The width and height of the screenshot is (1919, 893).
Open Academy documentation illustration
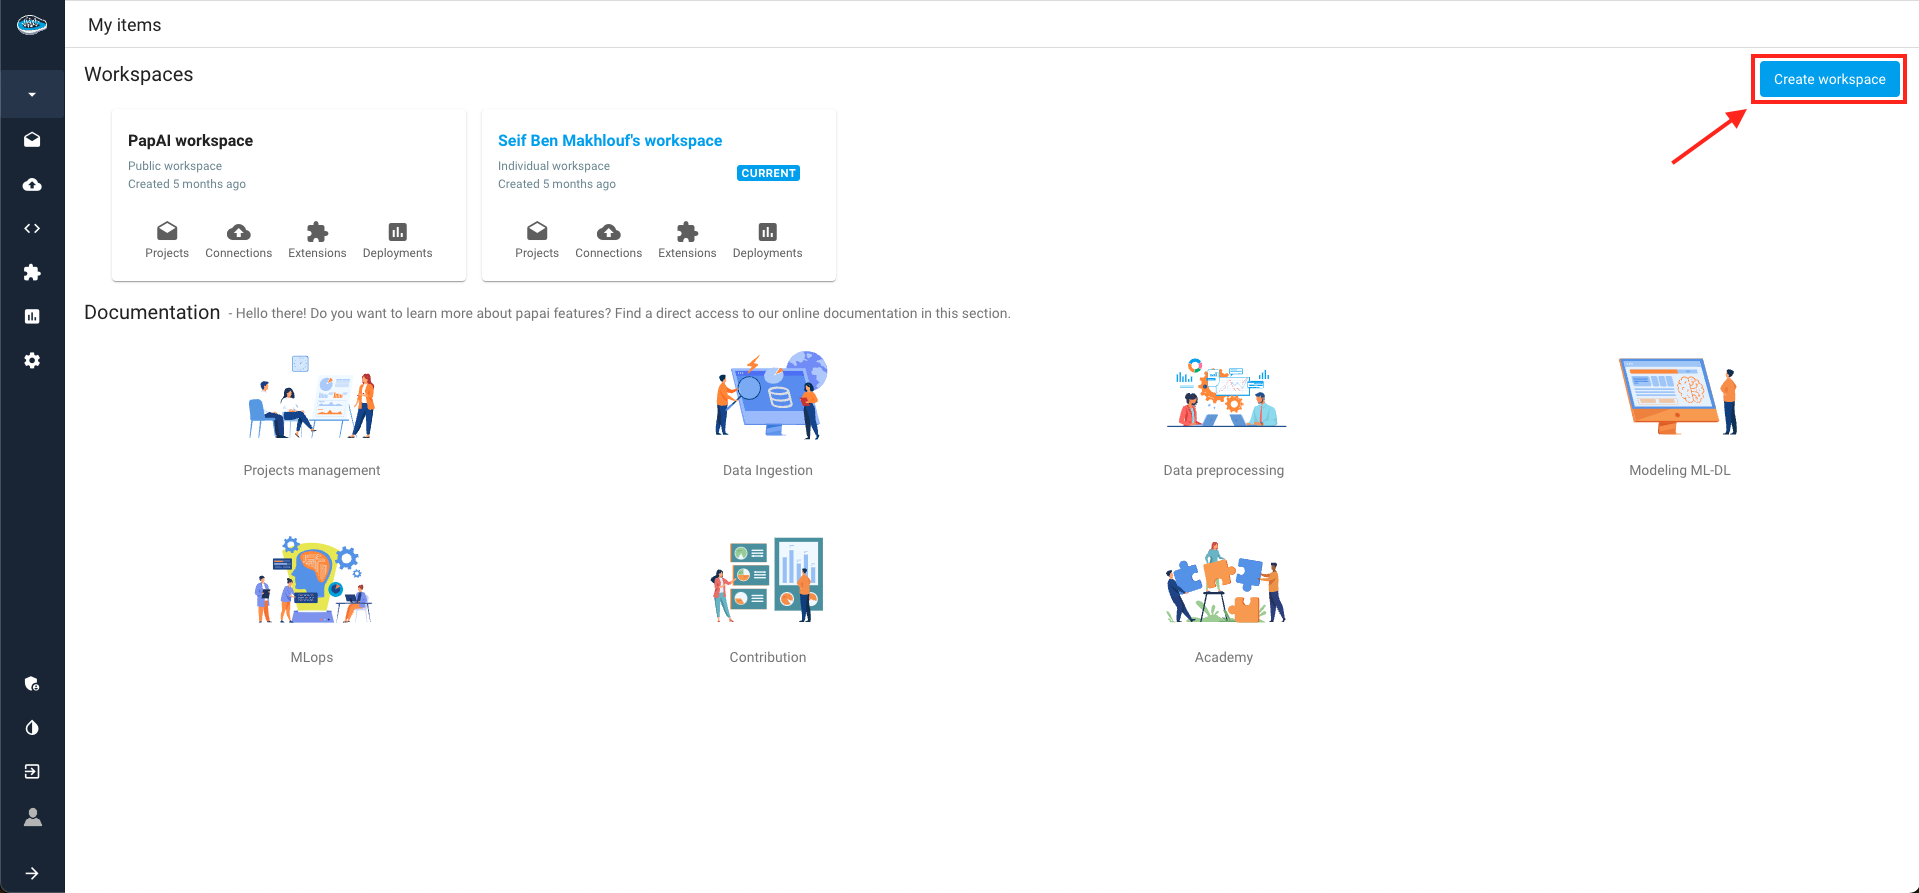1226,582
